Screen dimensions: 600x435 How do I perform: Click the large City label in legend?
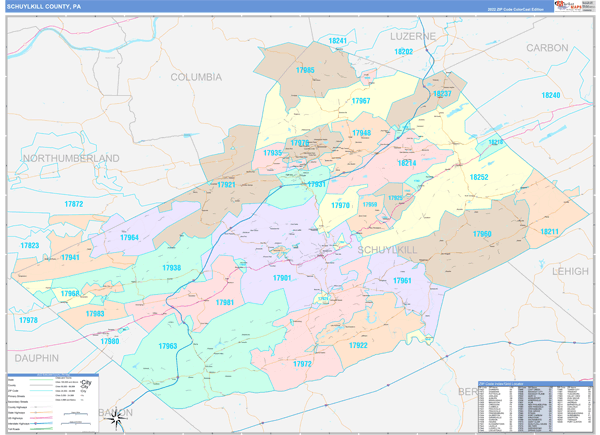[x=86, y=384]
